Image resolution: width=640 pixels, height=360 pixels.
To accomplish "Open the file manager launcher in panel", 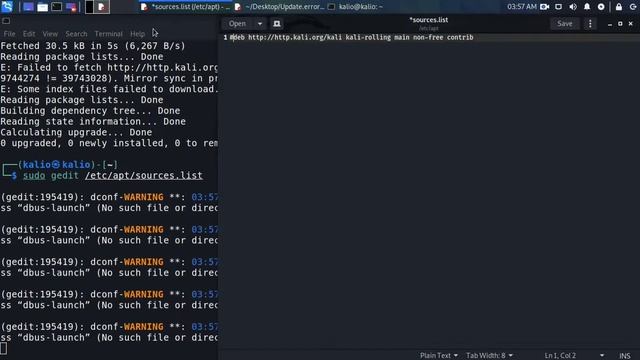I will [42, 7].
